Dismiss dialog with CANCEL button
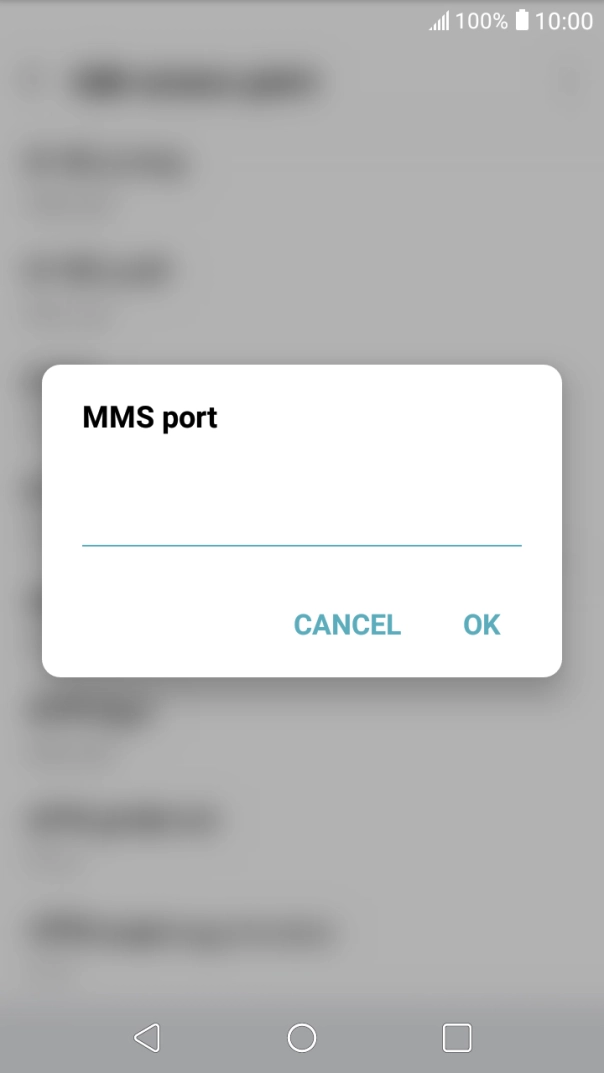The width and height of the screenshot is (604, 1073). [x=347, y=624]
